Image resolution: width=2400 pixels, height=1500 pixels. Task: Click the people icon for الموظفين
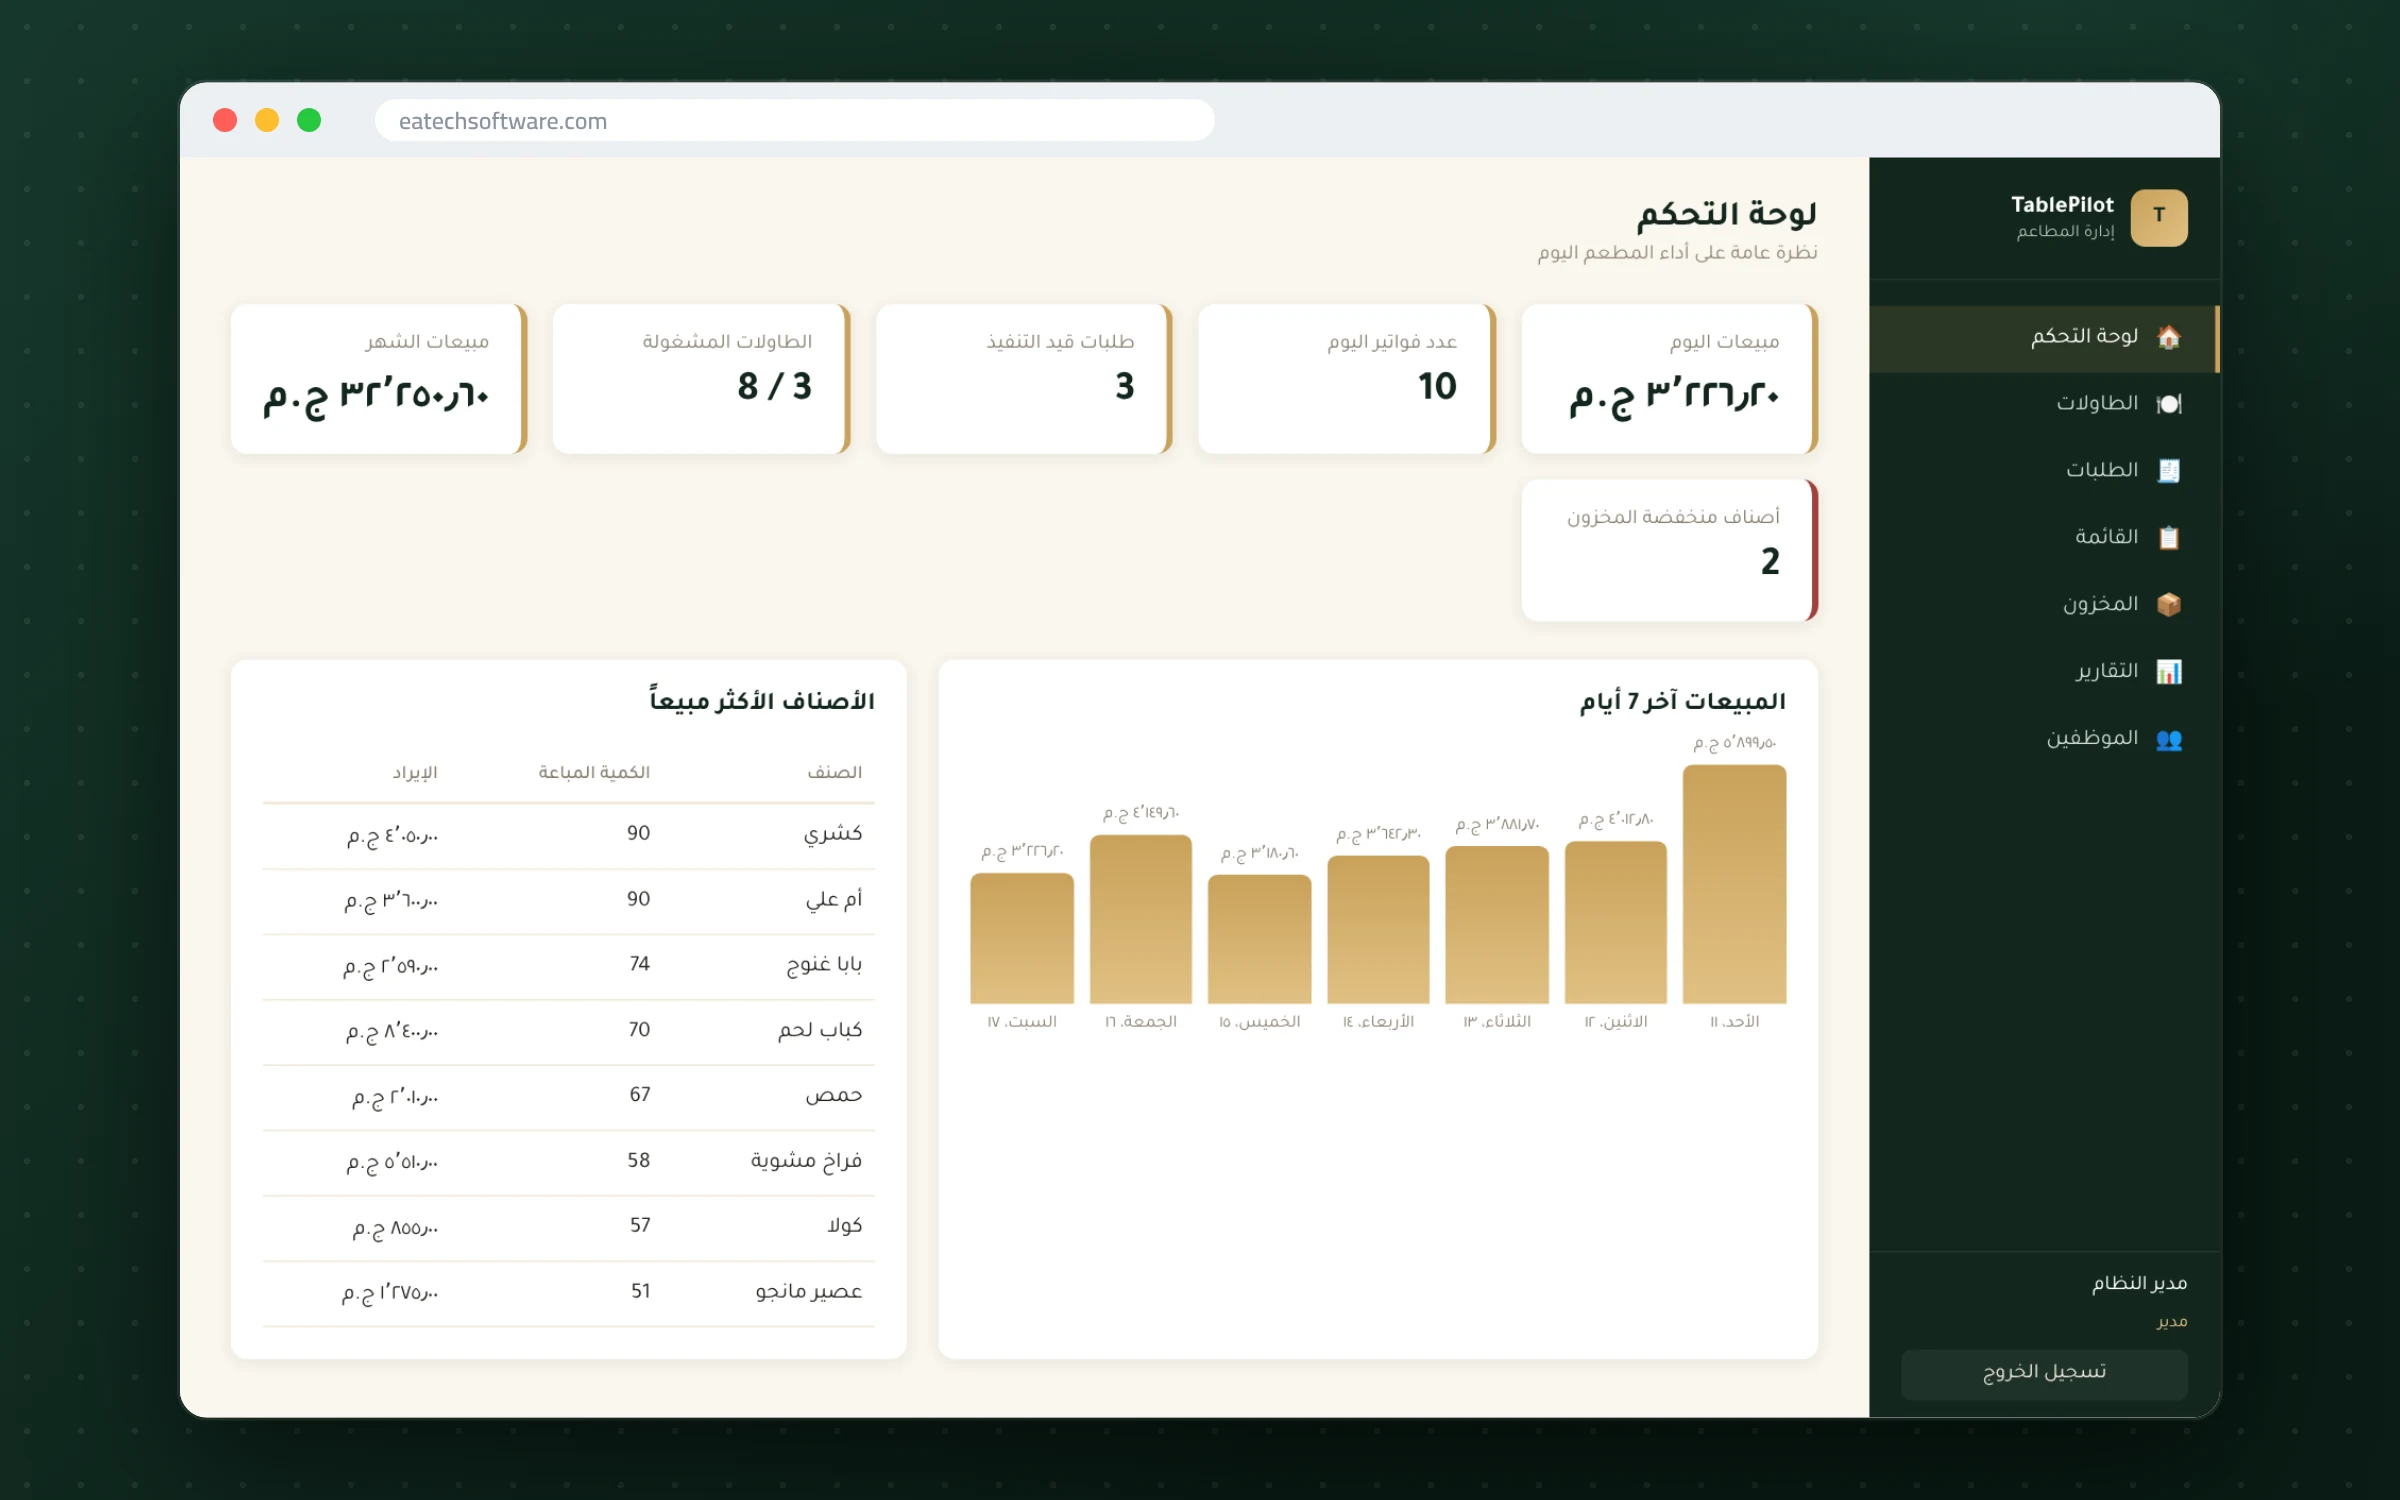2168,739
